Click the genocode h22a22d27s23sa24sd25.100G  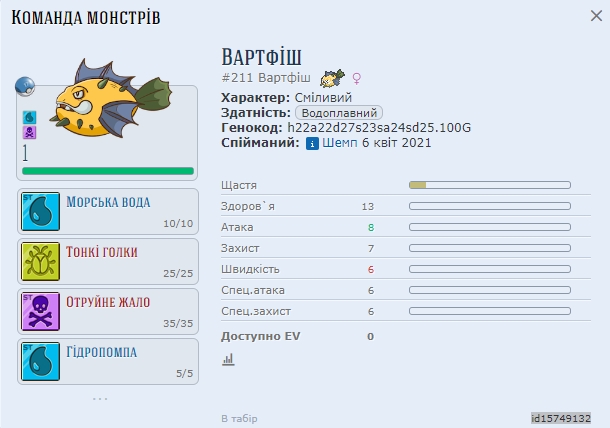pos(379,128)
